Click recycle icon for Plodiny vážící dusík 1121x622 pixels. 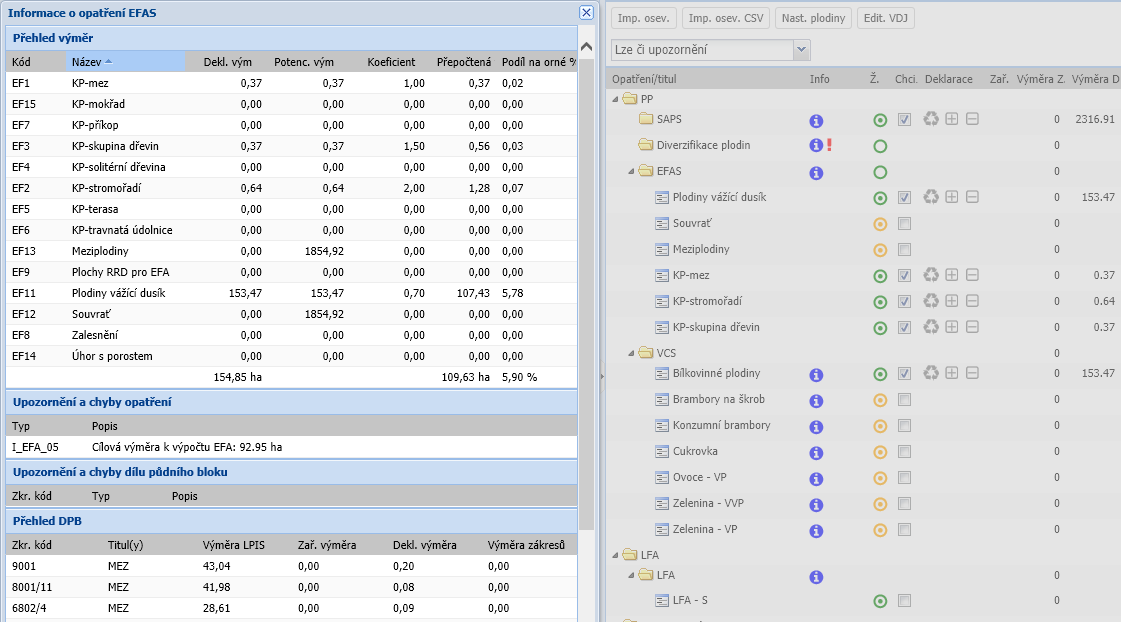(931, 197)
